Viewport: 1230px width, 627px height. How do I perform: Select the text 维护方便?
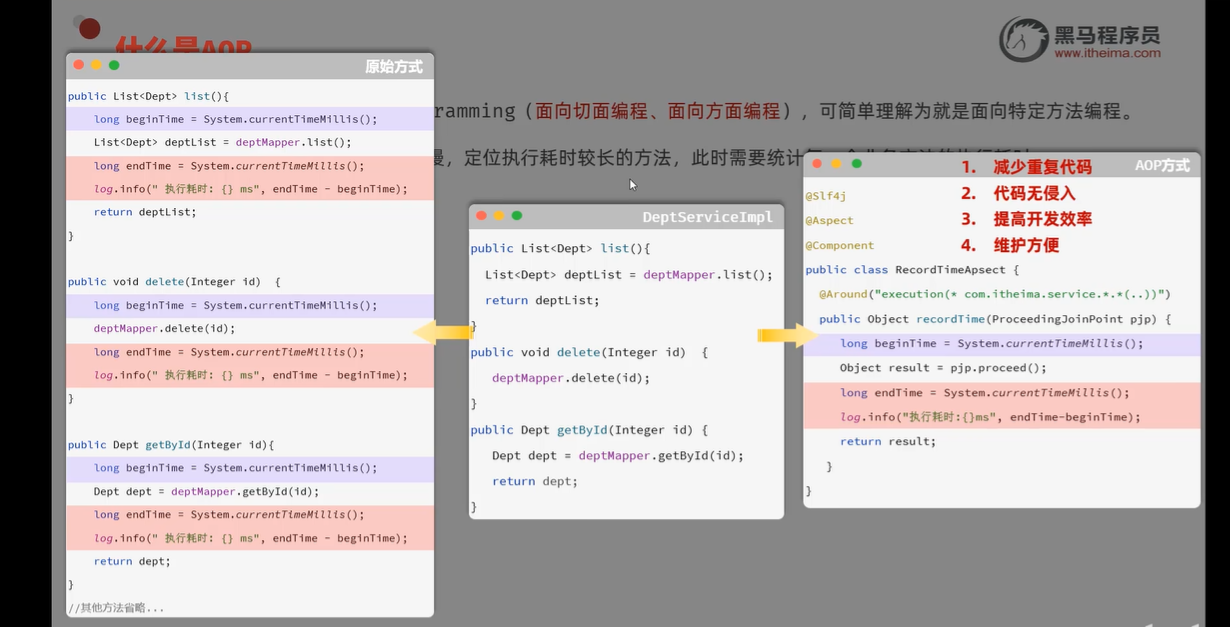(x=1026, y=245)
